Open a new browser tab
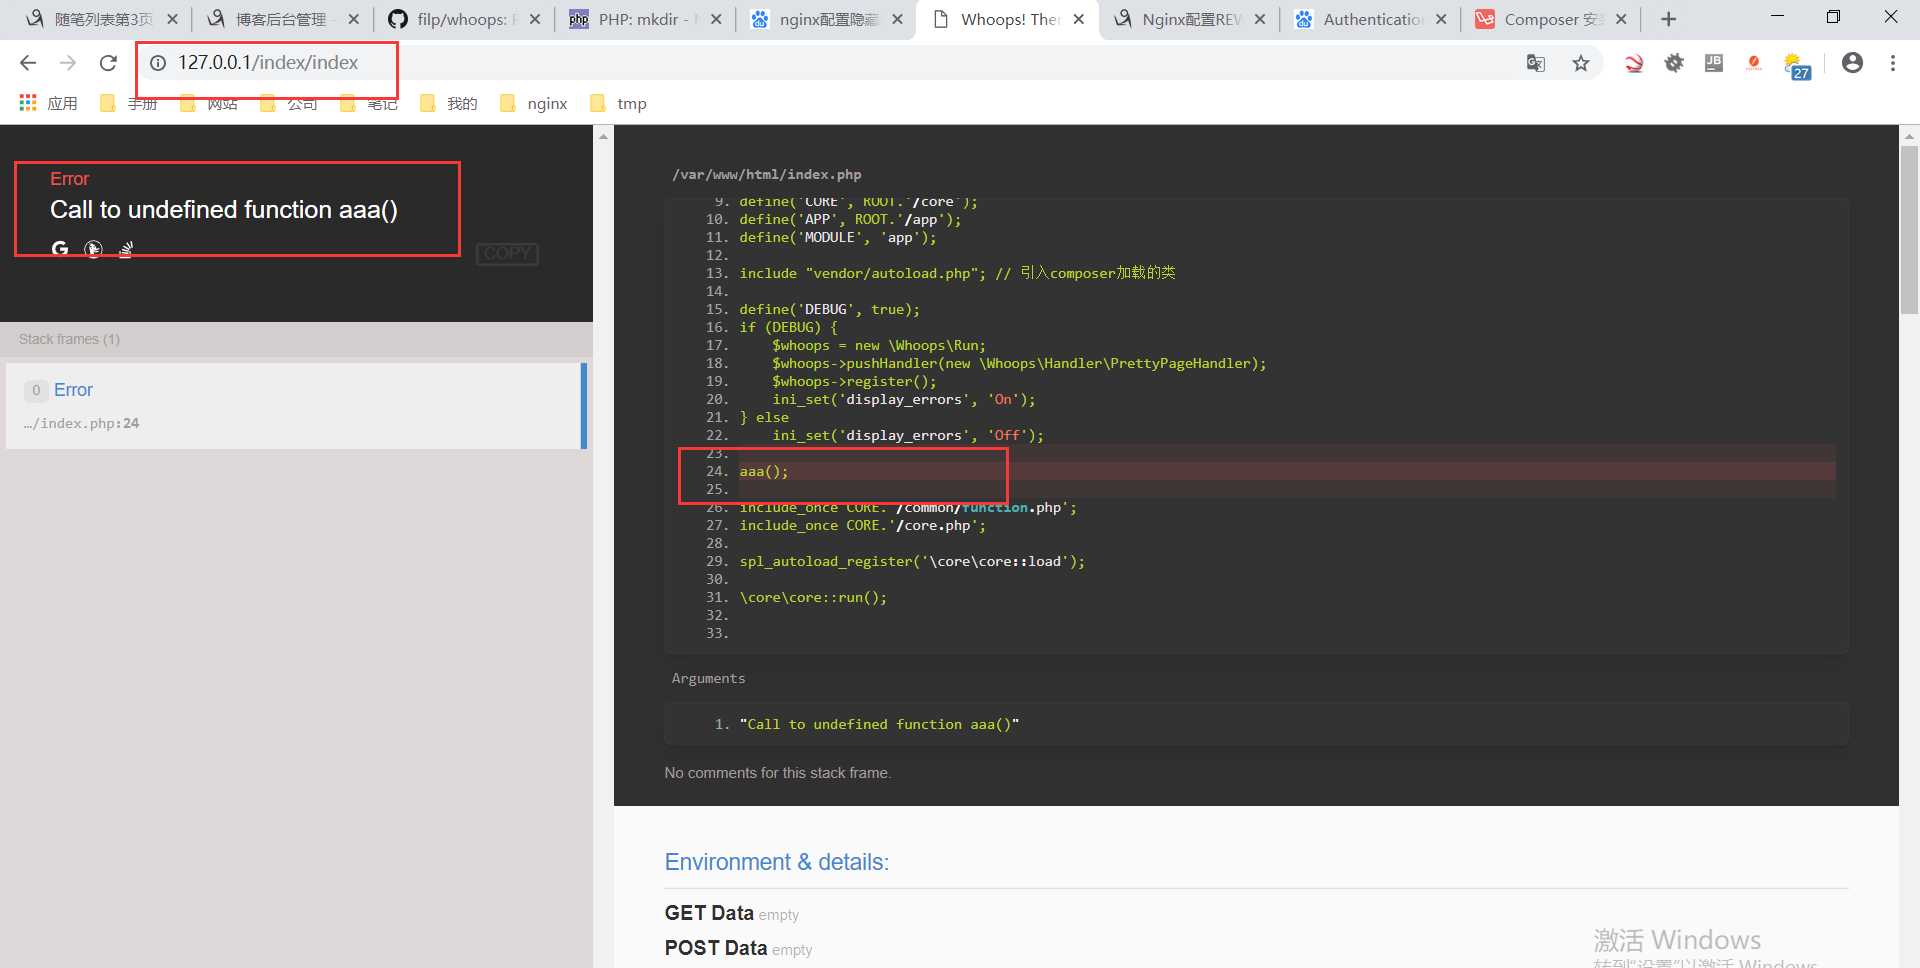 1668,19
